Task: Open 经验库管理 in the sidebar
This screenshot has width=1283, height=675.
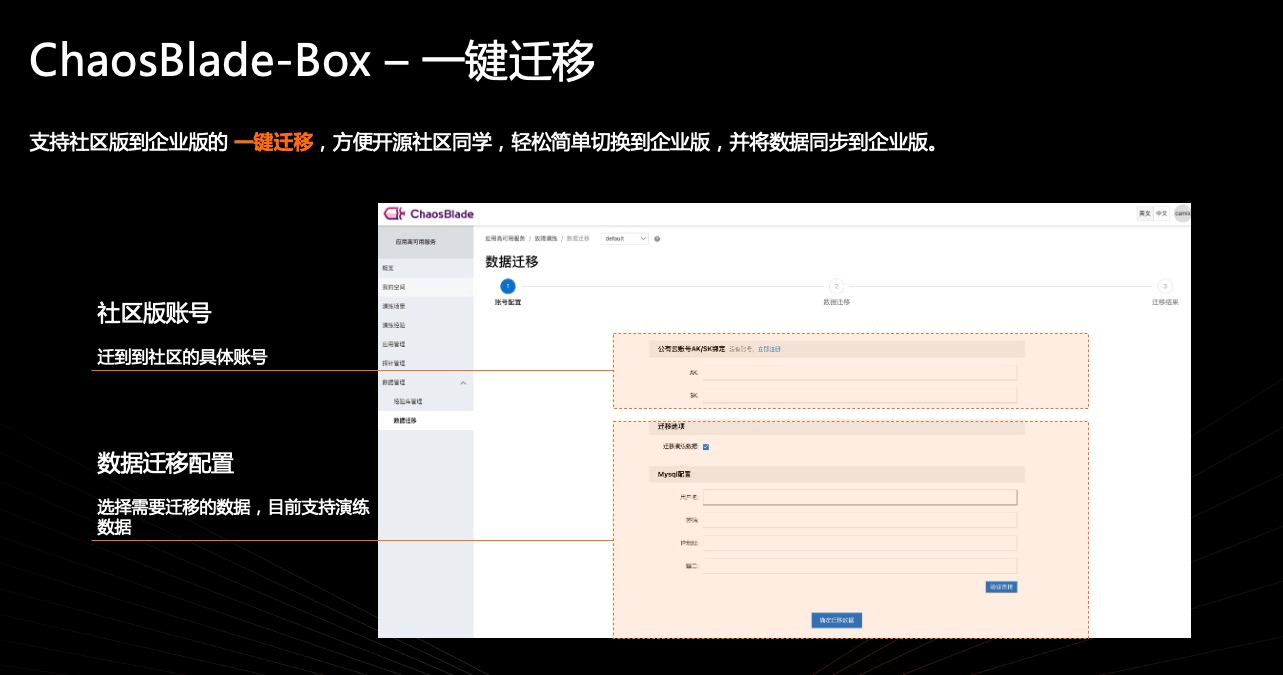Action: tap(408, 401)
